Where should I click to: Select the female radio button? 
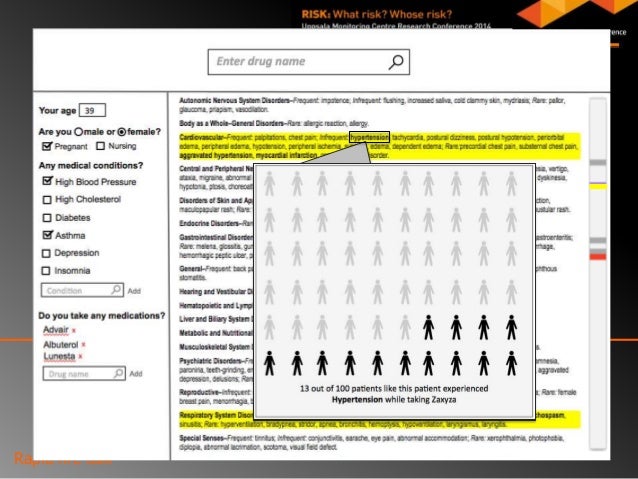(x=122, y=132)
